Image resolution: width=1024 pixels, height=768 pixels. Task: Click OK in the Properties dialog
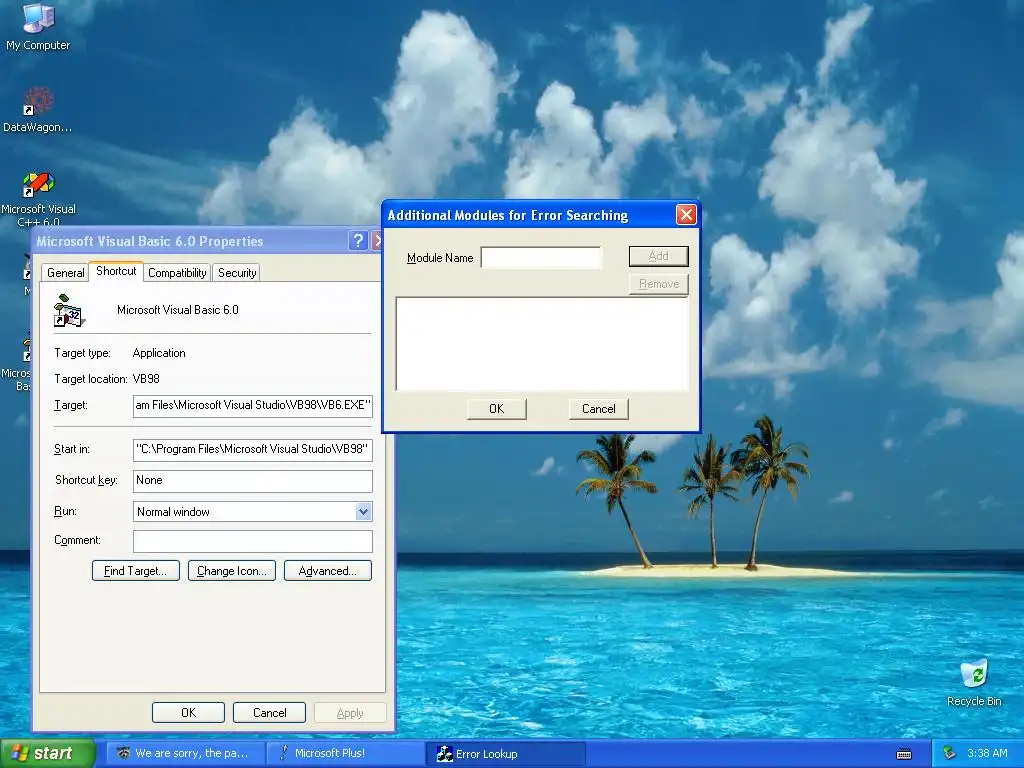coord(188,712)
